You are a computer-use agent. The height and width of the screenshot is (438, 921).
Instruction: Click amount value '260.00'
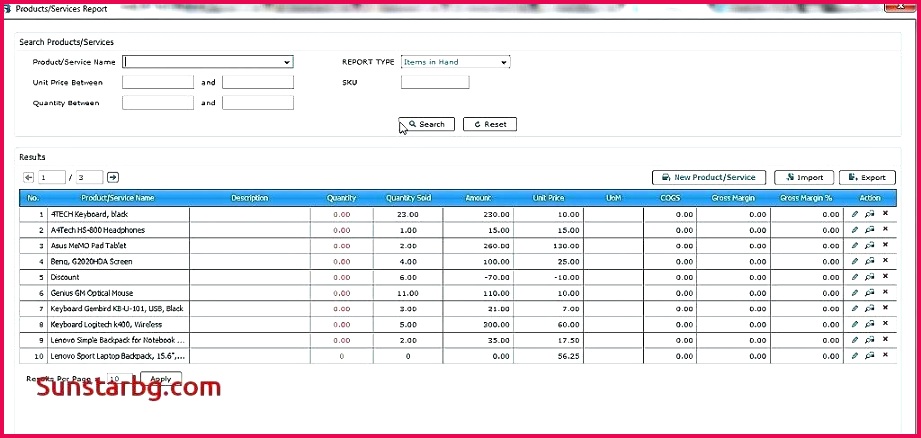(x=496, y=246)
